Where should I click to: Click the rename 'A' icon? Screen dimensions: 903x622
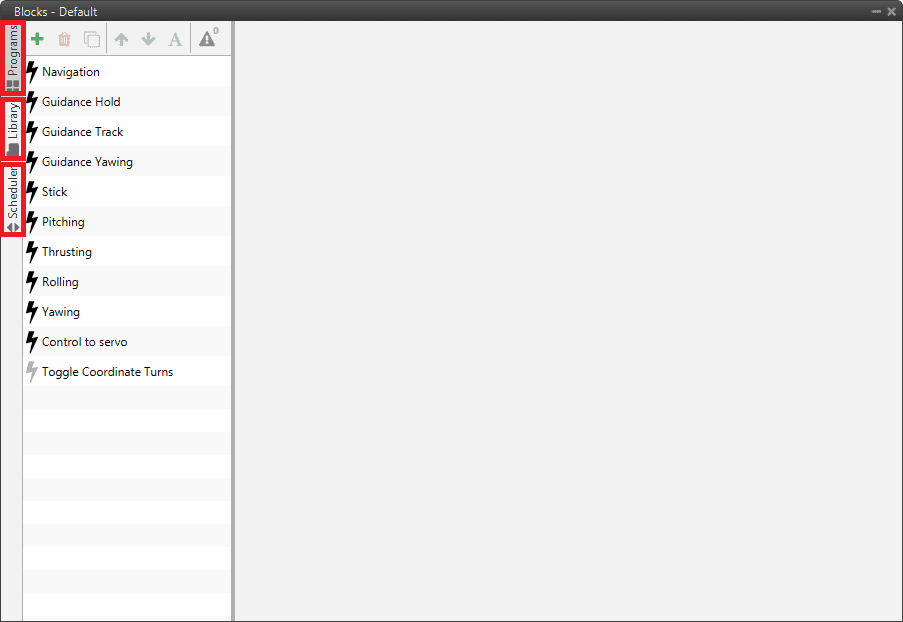175,39
